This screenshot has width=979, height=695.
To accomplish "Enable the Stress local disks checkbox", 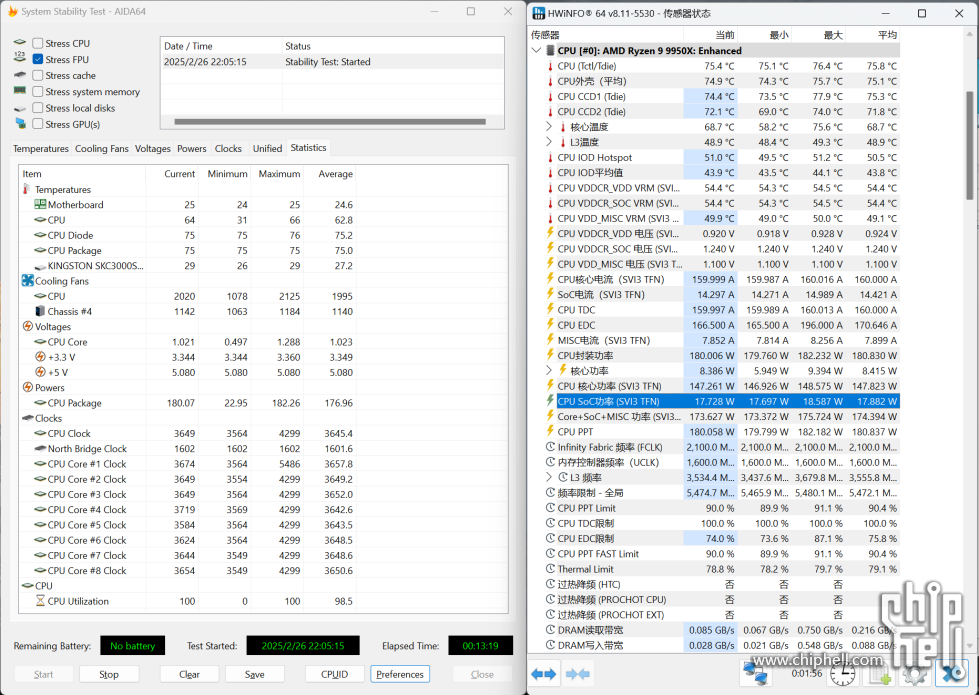I will click(38, 108).
